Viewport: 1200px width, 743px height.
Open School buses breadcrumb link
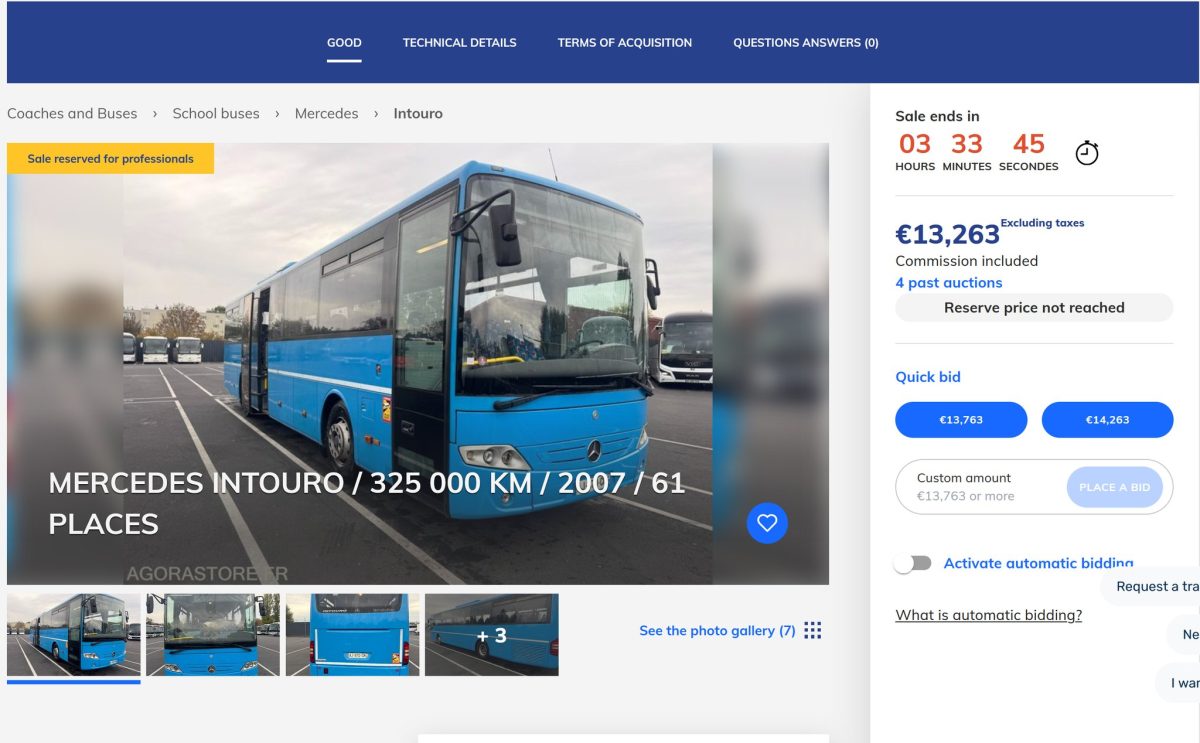[216, 113]
